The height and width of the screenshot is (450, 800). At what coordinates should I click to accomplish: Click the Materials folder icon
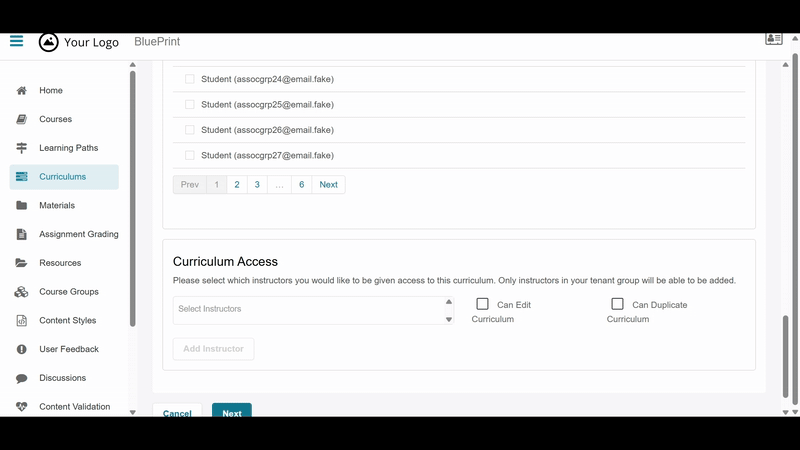click(x=21, y=206)
